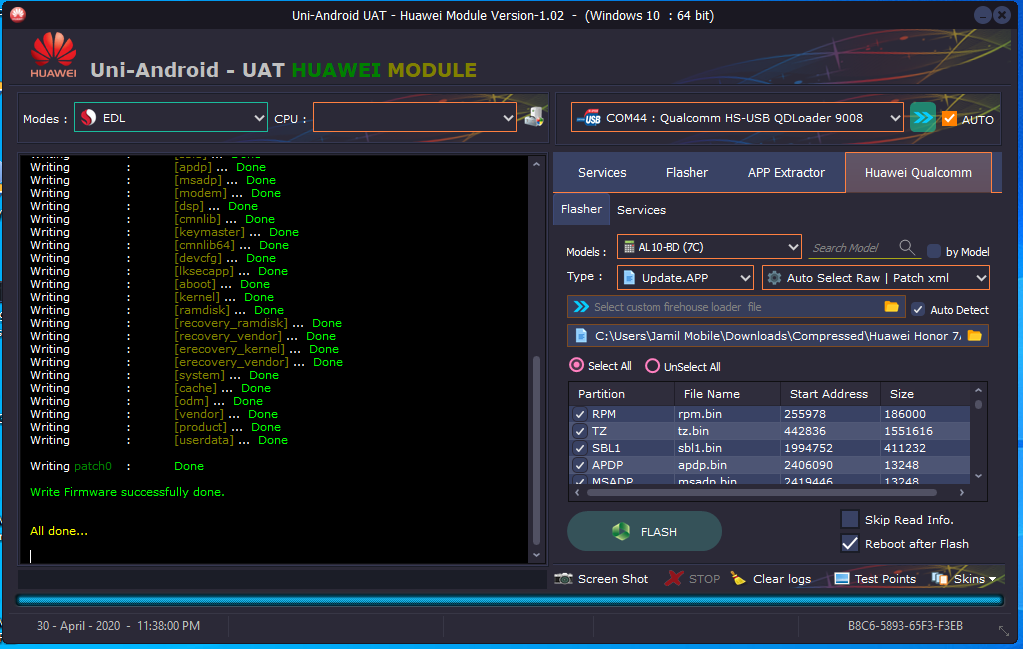Screen dimensions: 1023x649
Task: Uncheck the APDP partition checkbox
Action: pyautogui.click(x=580, y=465)
